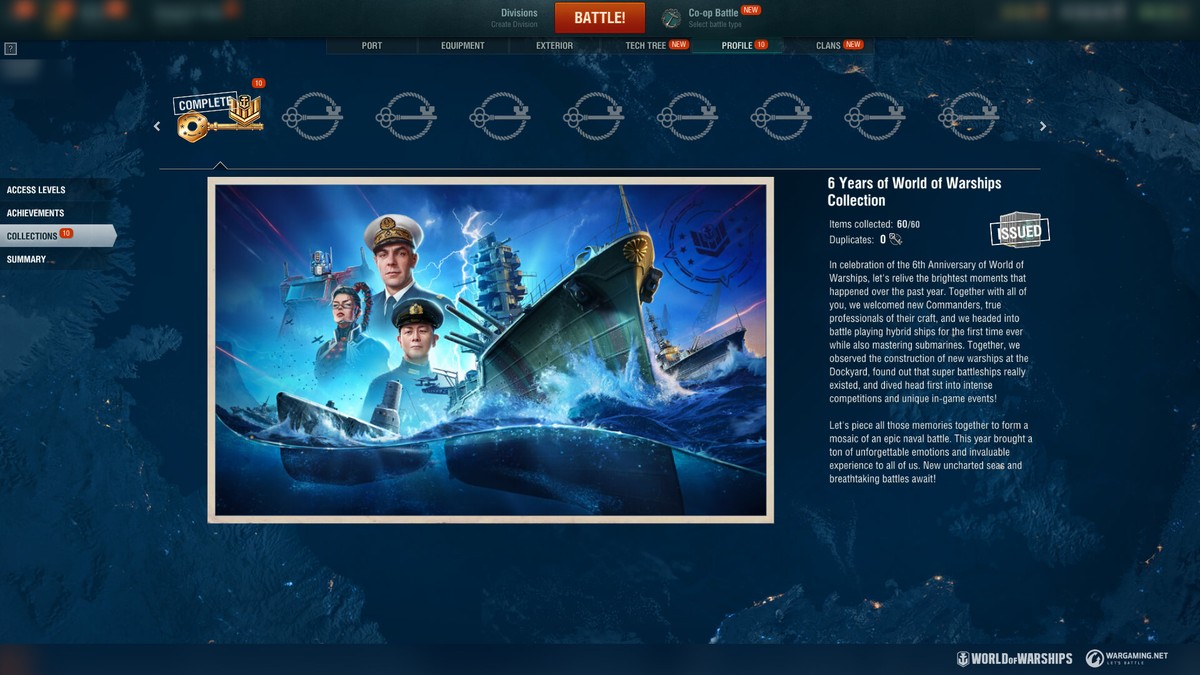The image size is (1200, 675).
Task: Select the last visible empty key slot
Action: tap(969, 116)
